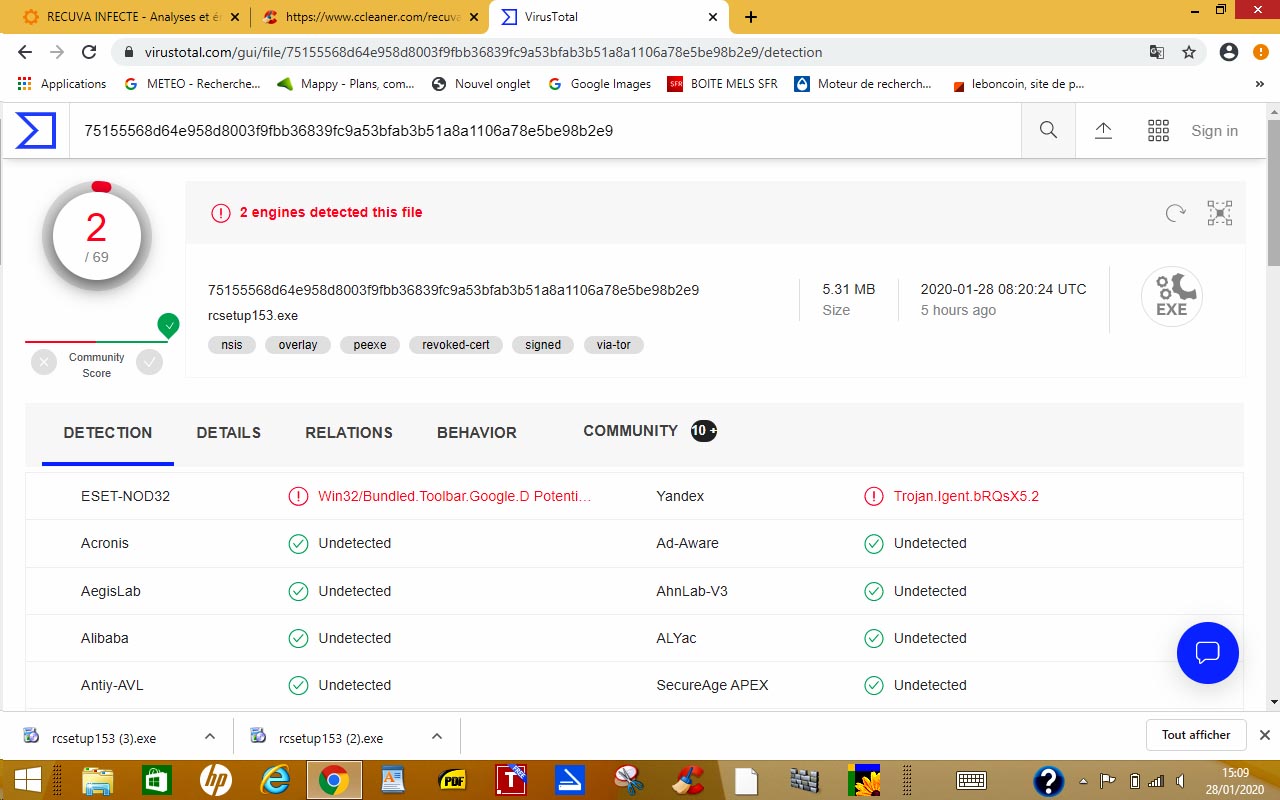Click Chrome back arrow
Image resolution: width=1280 pixels, height=800 pixels.
pyautogui.click(x=25, y=52)
